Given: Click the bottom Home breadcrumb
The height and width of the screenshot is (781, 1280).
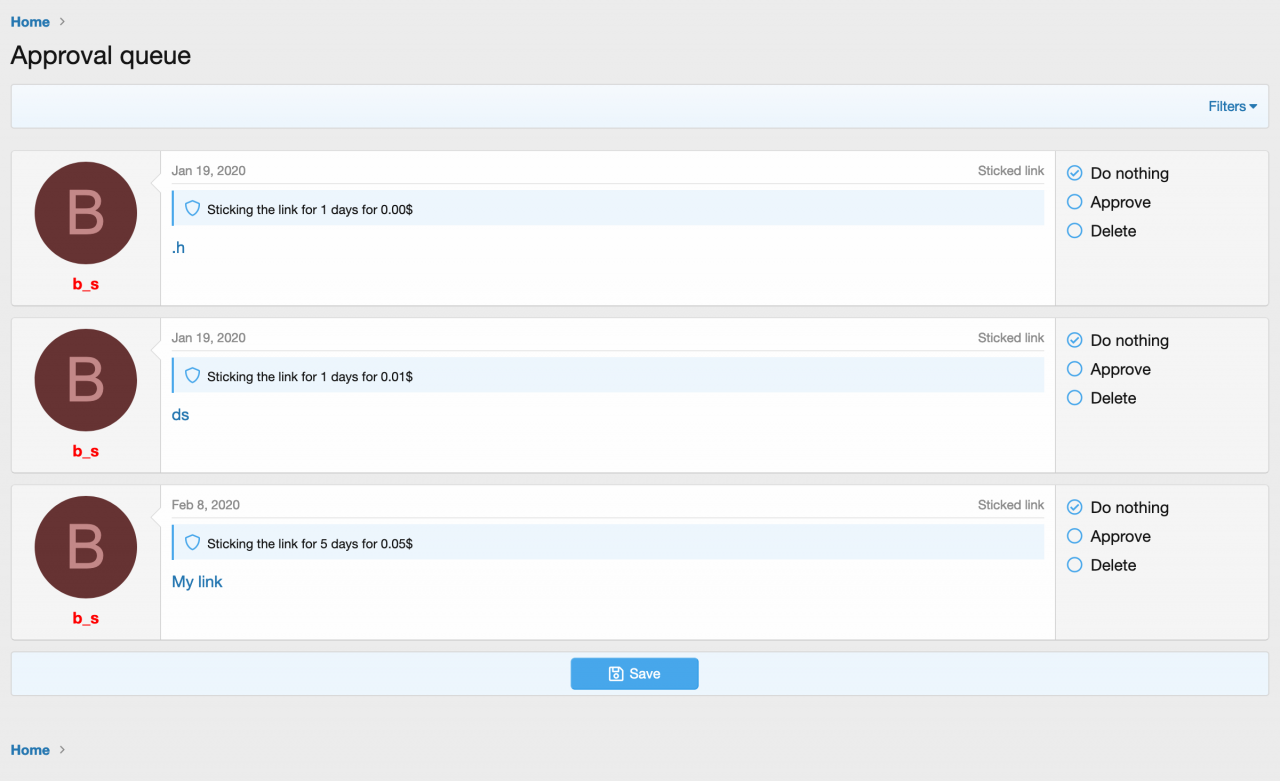Looking at the screenshot, I should click(30, 750).
